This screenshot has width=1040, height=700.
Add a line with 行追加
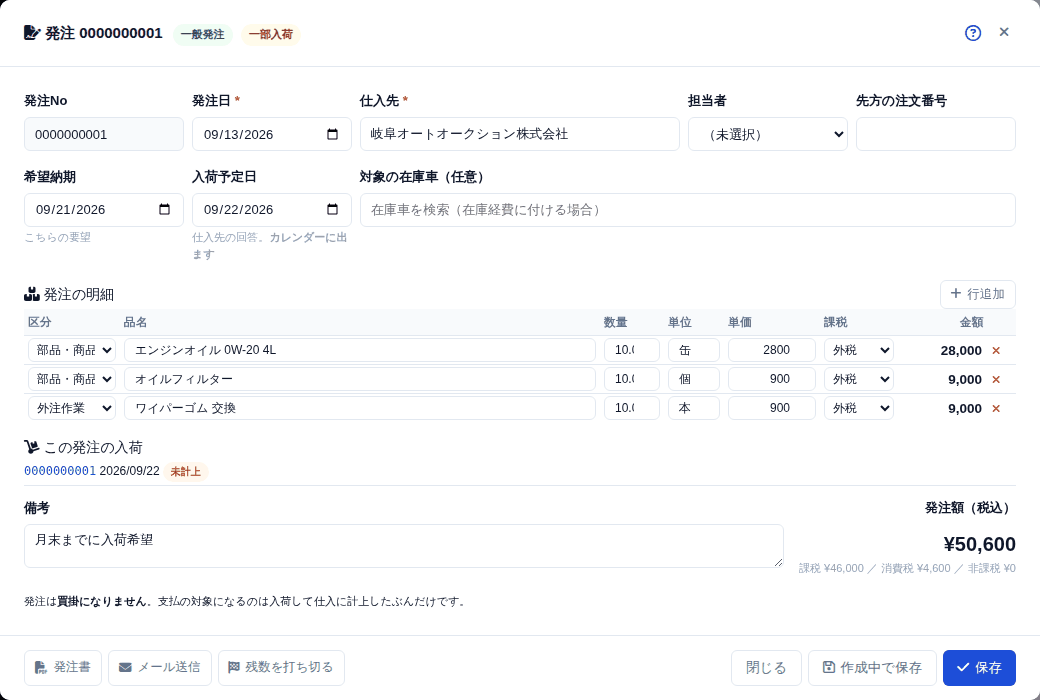coord(977,294)
